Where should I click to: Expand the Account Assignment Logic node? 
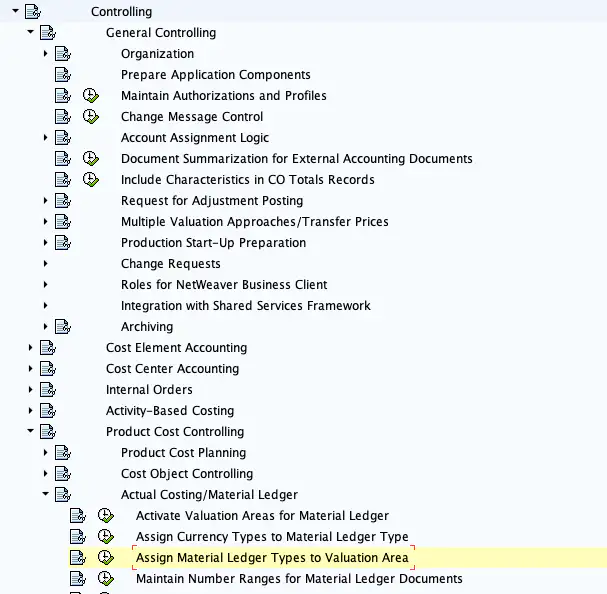tap(45, 137)
